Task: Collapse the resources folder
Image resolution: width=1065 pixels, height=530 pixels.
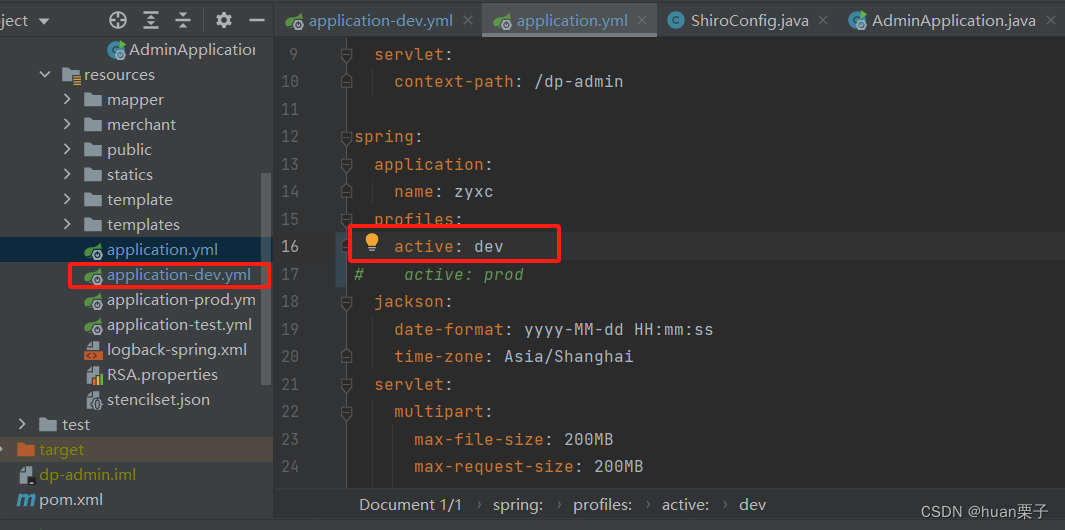Action: [46, 75]
